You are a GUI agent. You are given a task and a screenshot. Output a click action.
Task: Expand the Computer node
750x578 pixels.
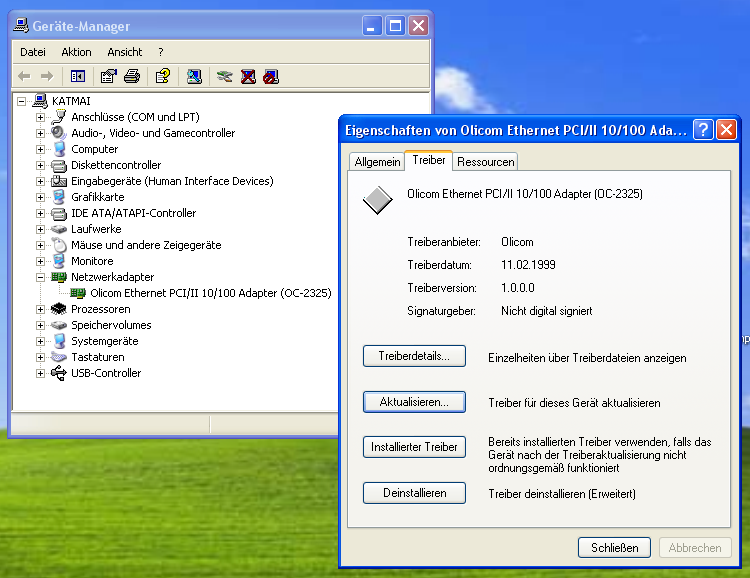click(41, 149)
